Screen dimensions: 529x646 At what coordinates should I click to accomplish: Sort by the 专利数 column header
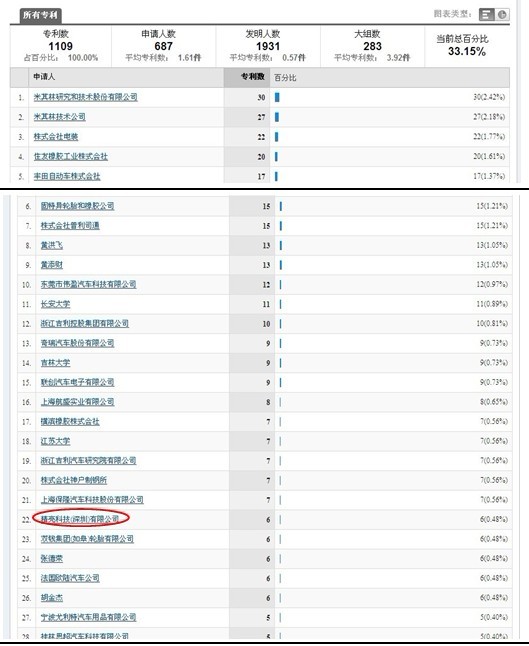coord(253,77)
